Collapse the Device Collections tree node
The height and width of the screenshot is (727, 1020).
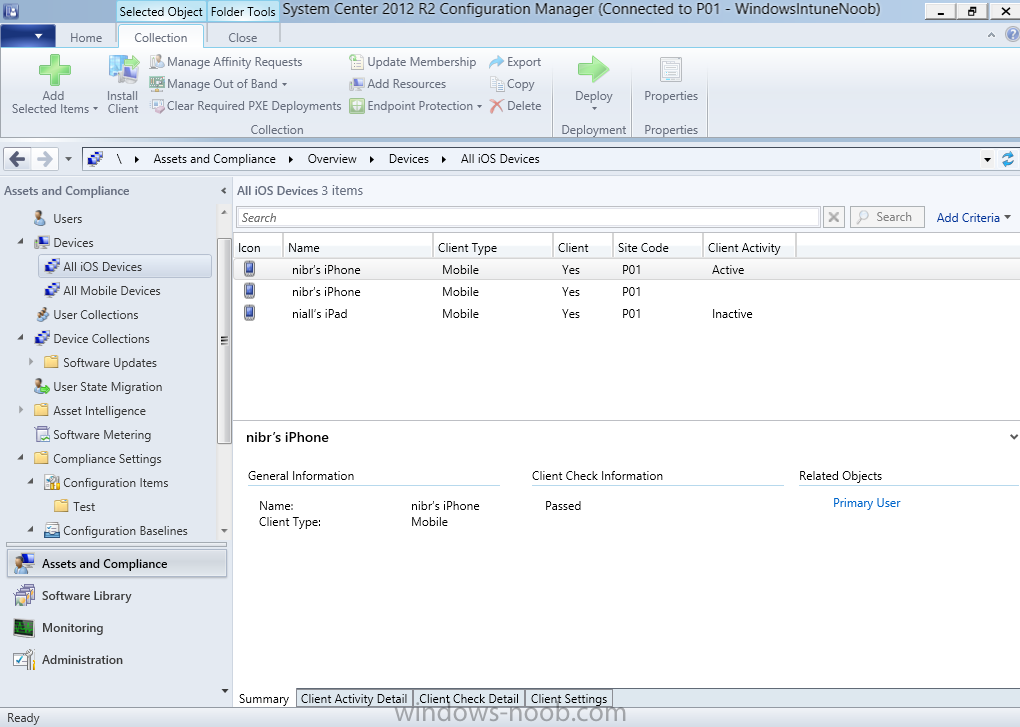(x=20, y=338)
